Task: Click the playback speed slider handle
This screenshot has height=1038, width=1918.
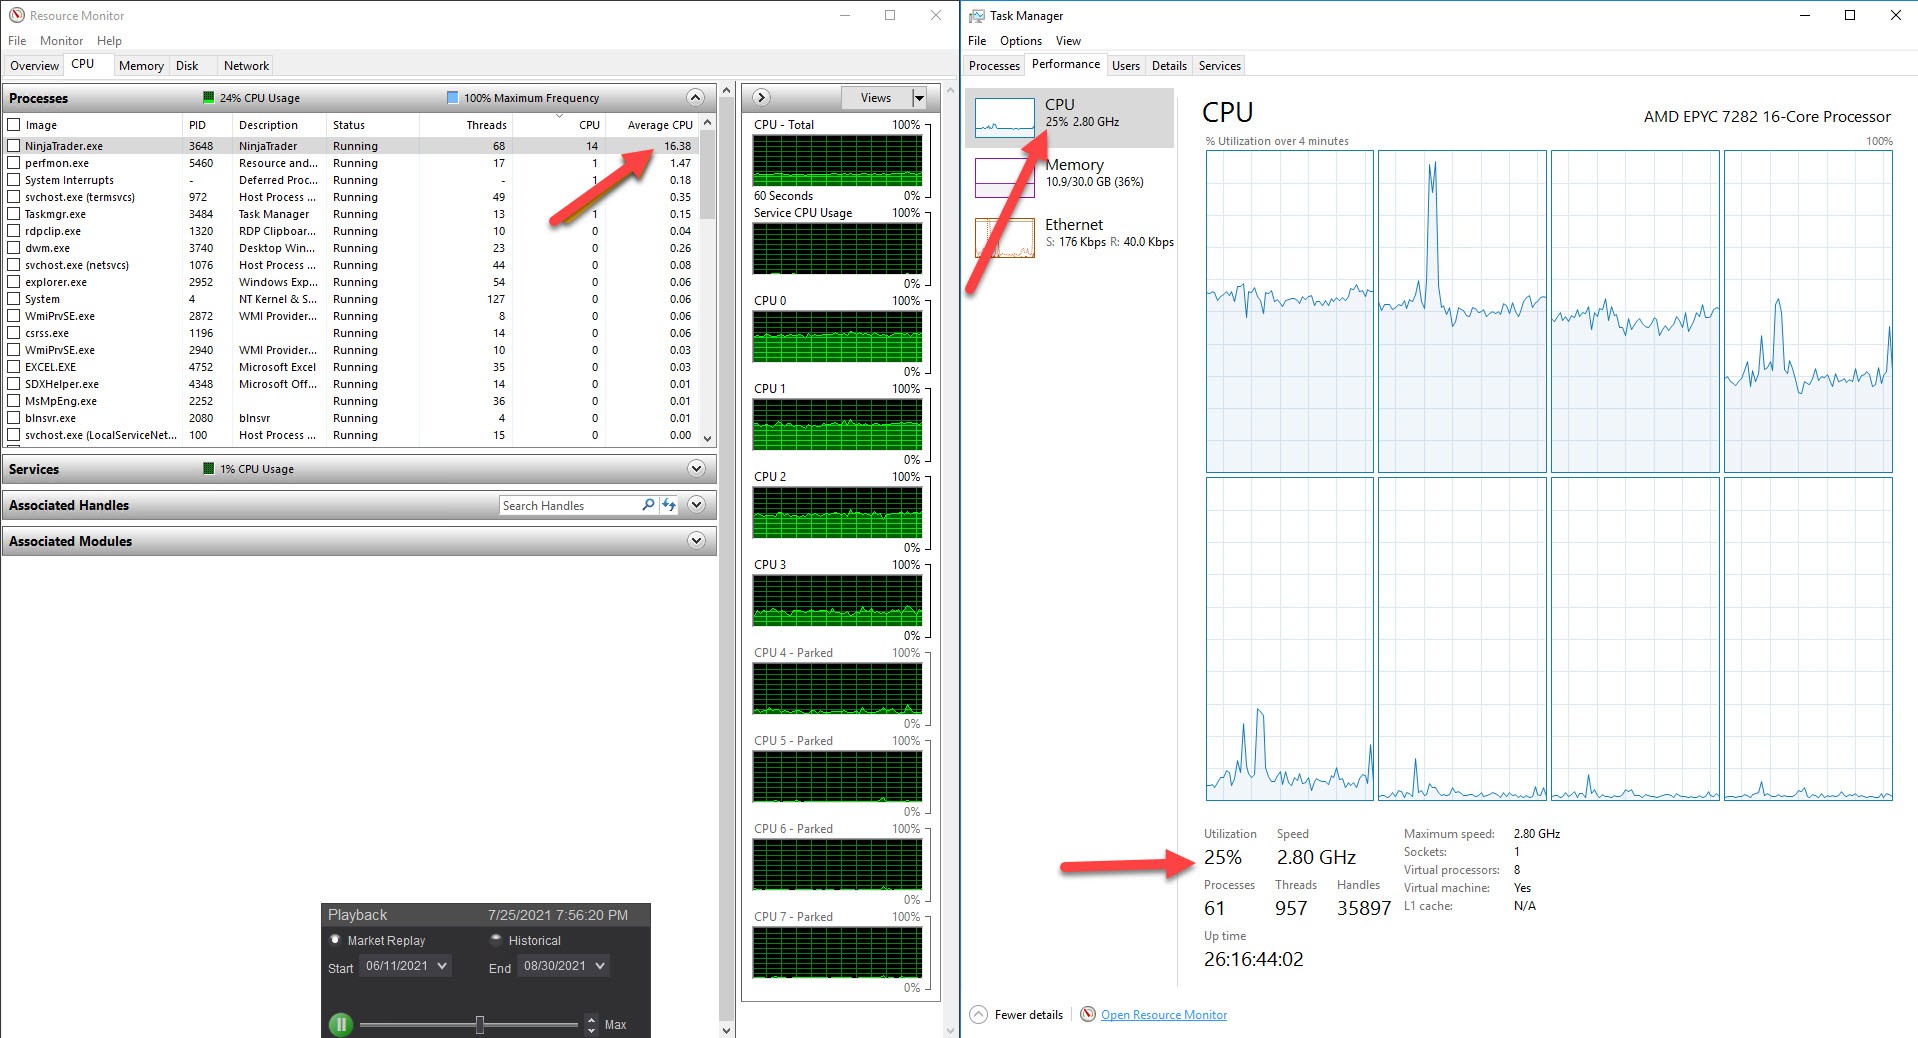Action: click(x=480, y=1024)
